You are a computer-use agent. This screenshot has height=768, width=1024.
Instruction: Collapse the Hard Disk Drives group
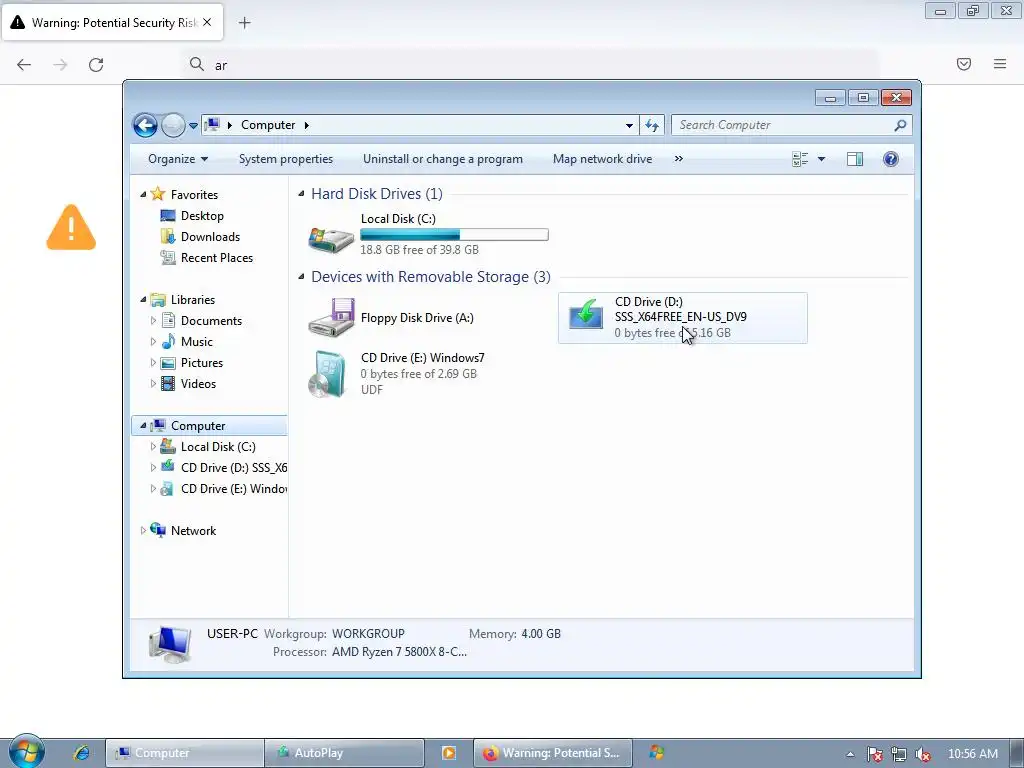[301, 193]
